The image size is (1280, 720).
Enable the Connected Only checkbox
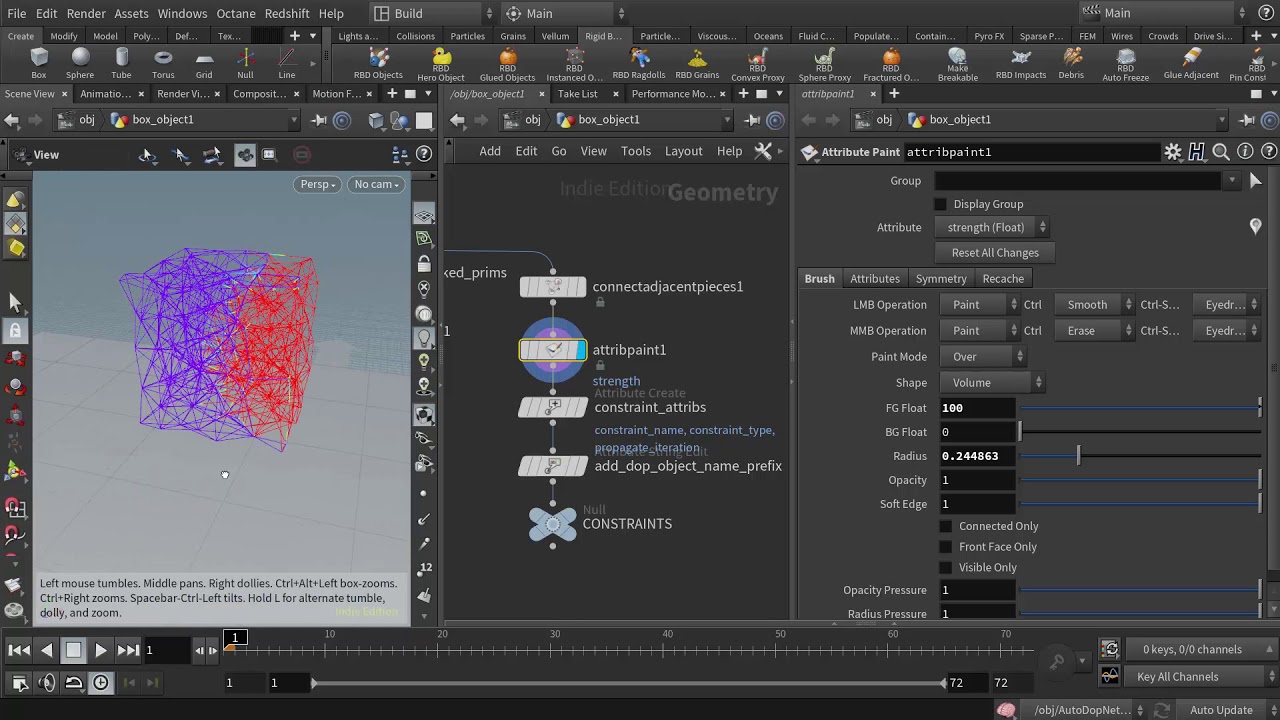pyautogui.click(x=946, y=526)
